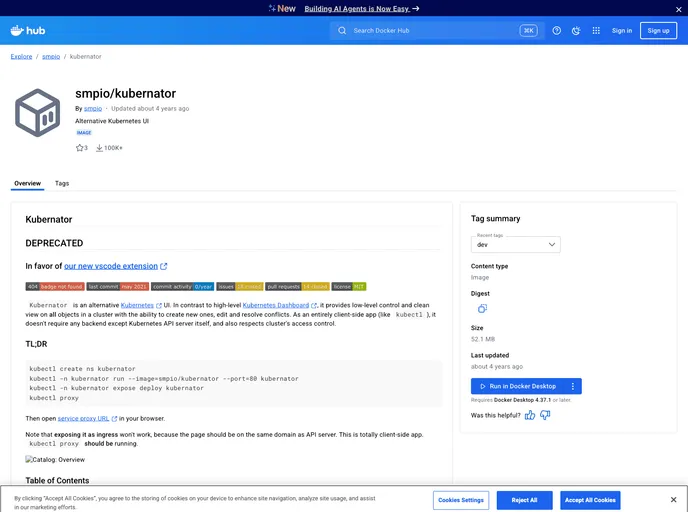The image size is (688, 512).
Task: Copy the digest with the copy icon
Action: click(x=482, y=308)
